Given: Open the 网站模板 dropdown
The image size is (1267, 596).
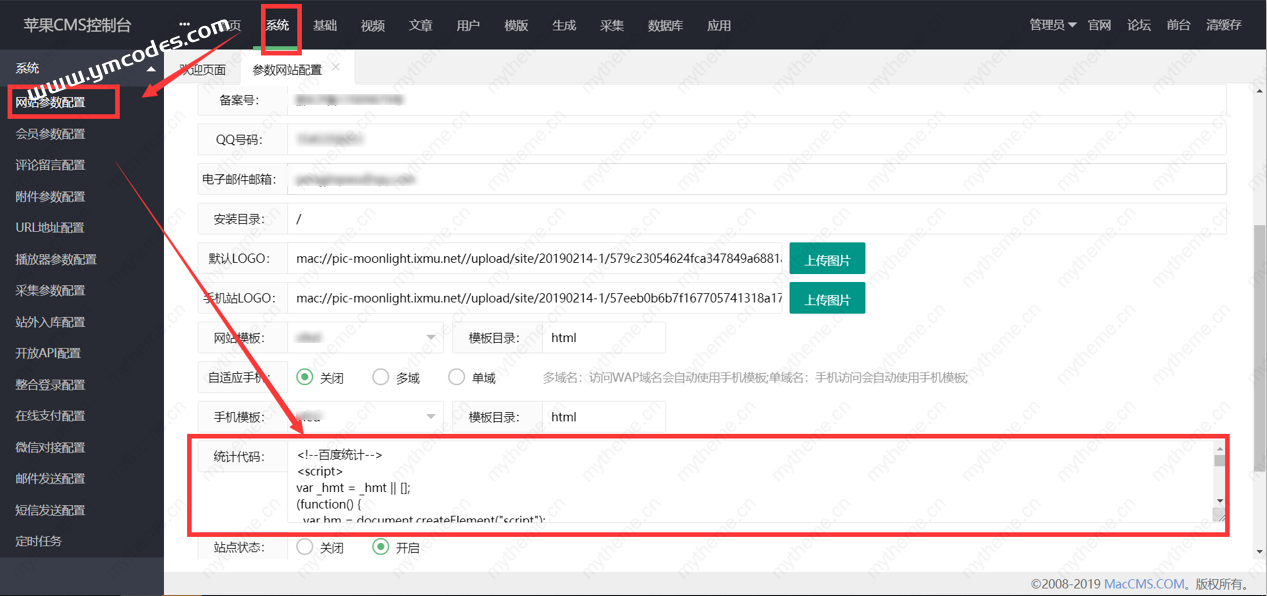Looking at the screenshot, I should point(366,338).
